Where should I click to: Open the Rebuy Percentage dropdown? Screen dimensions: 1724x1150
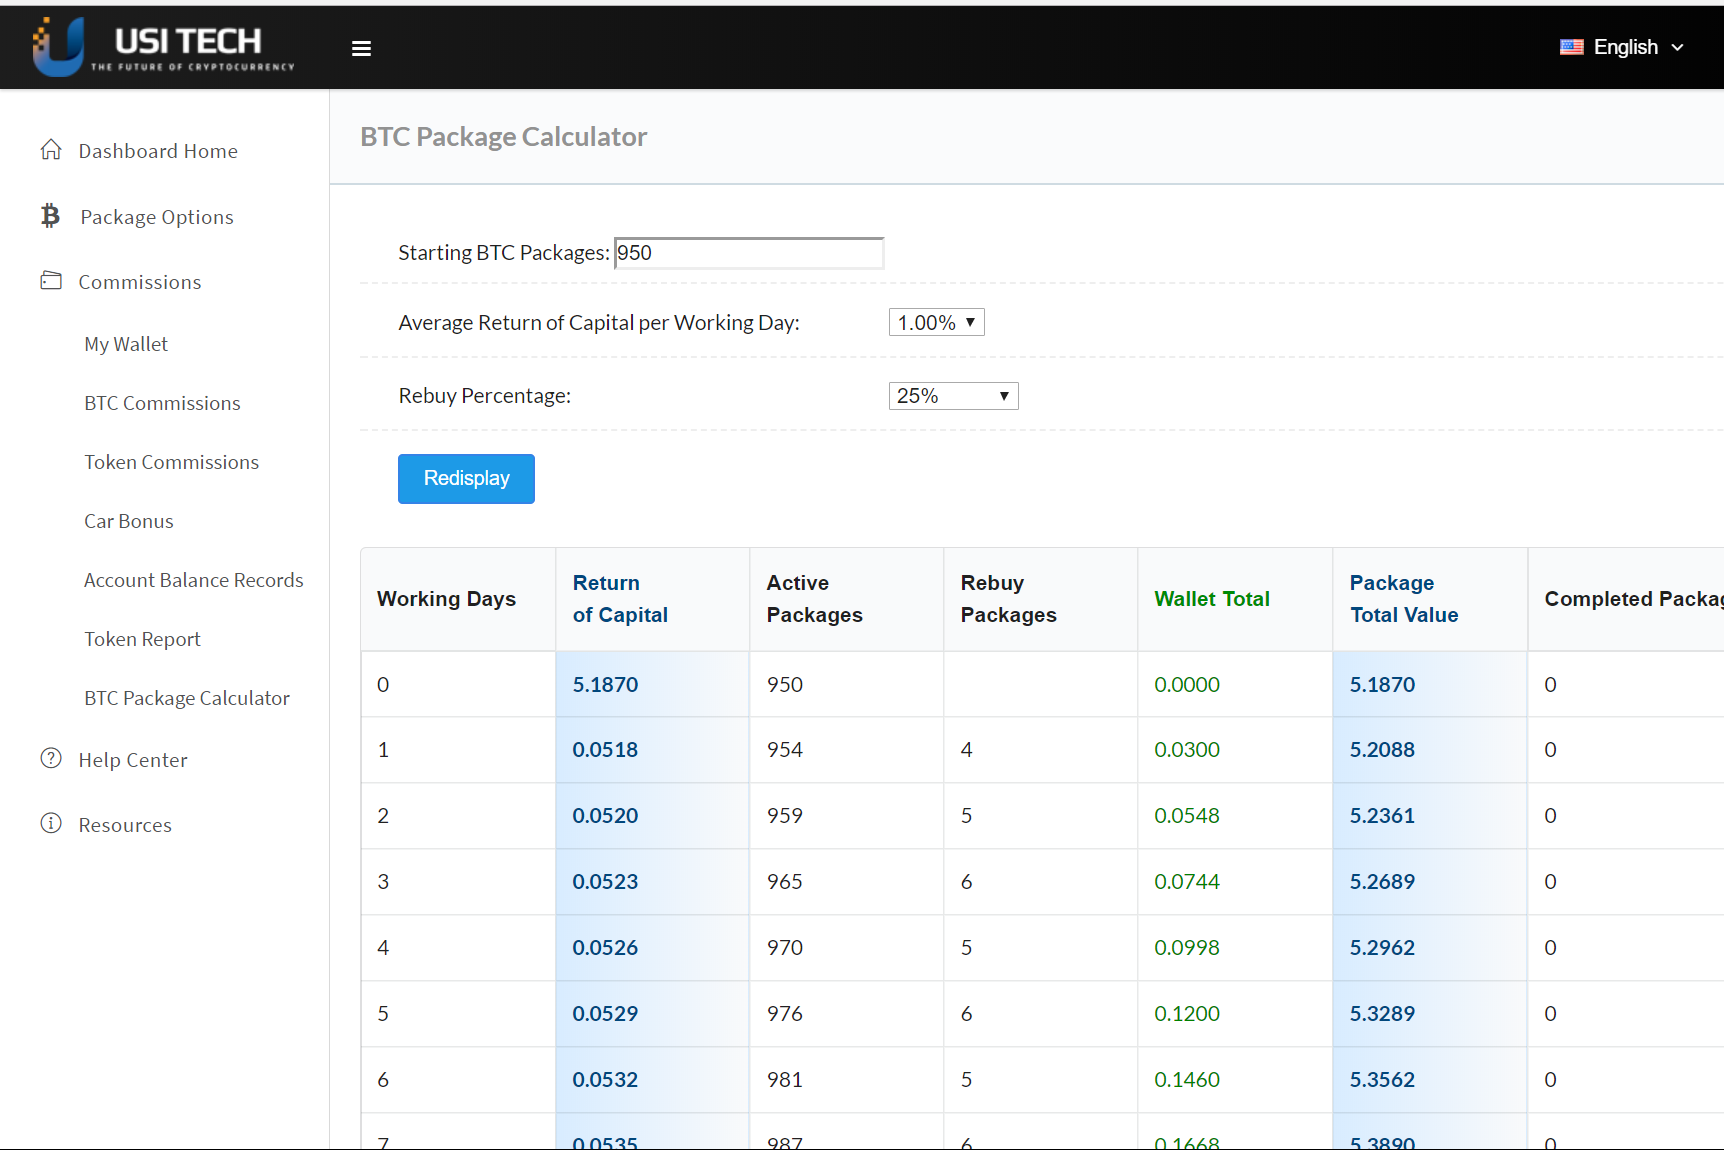coord(953,396)
